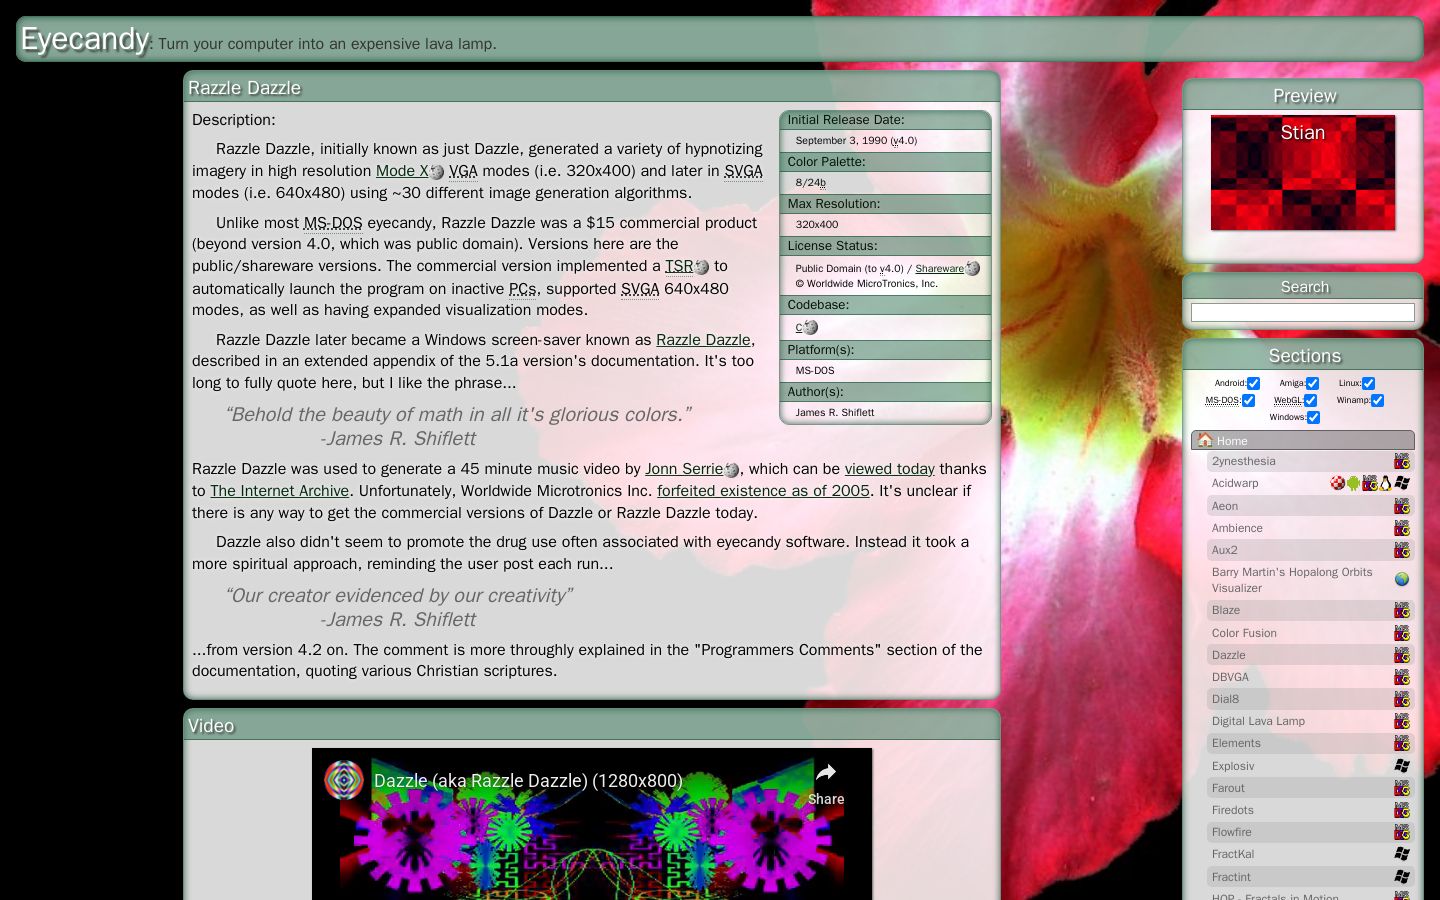Toggle the MS-DOS section checkbox
This screenshot has height=900, width=1440.
pos(1248,400)
